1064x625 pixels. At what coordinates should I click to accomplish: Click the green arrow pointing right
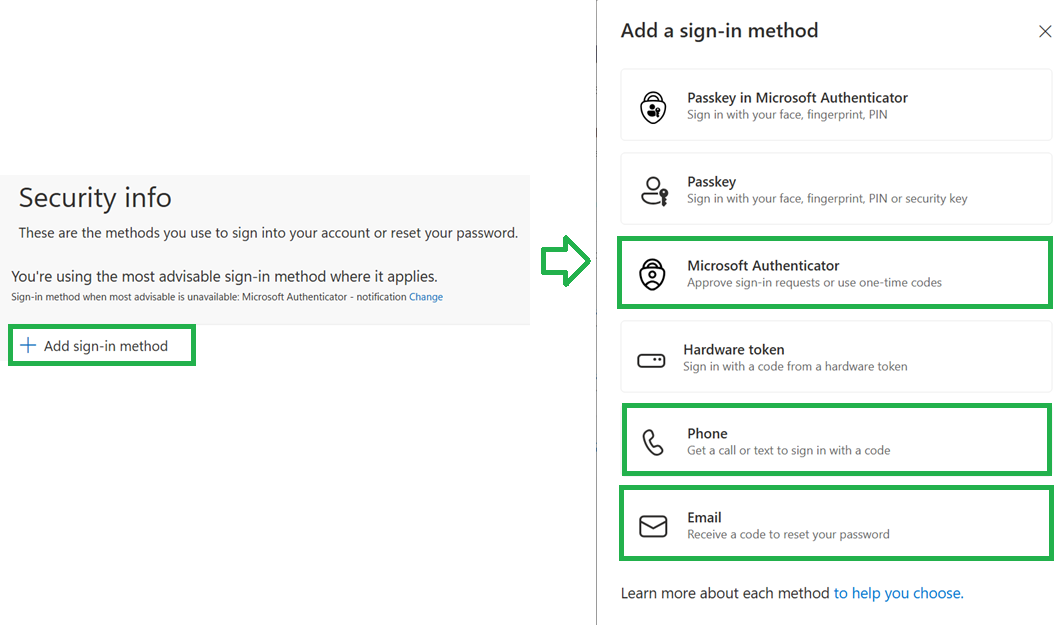click(x=565, y=261)
